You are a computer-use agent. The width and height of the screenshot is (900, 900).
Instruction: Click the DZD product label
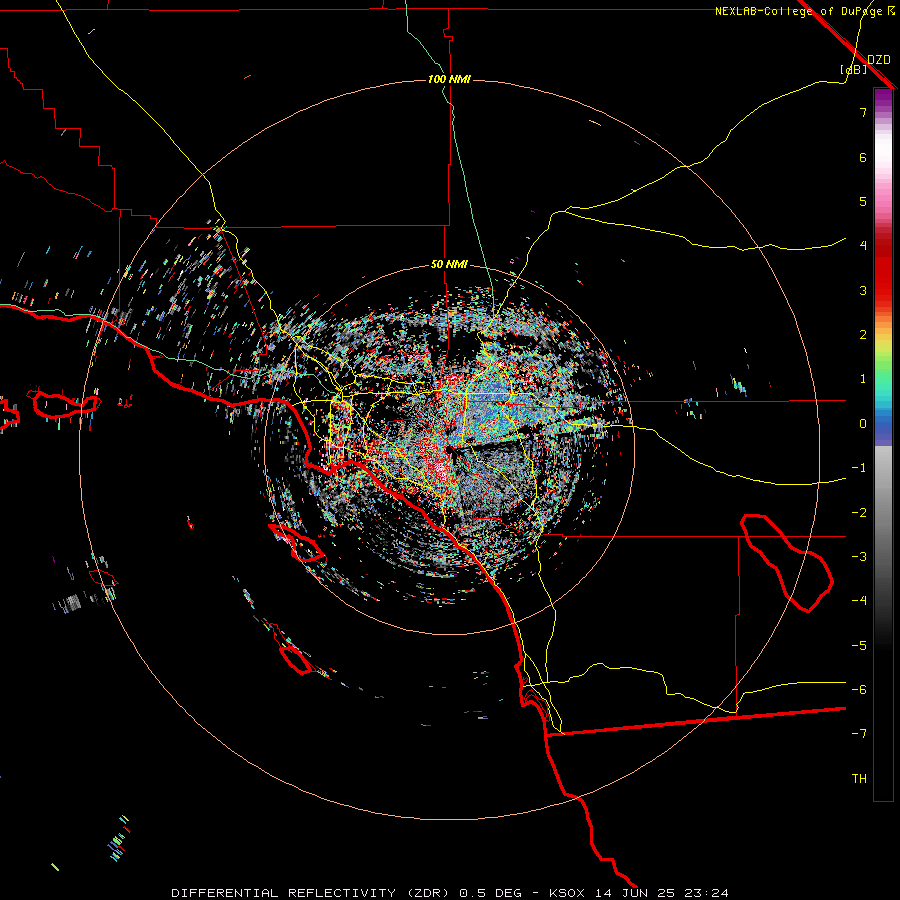point(879,59)
